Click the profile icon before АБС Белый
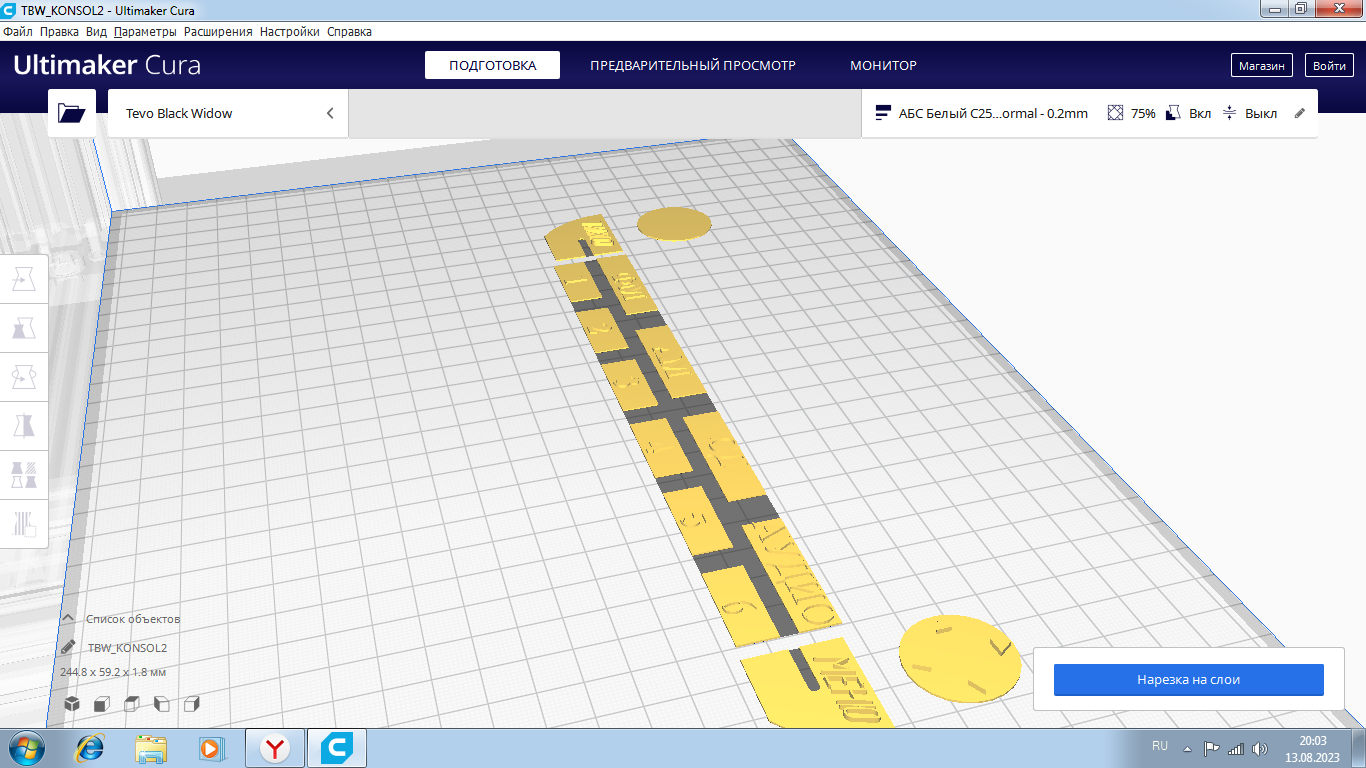This screenshot has width=1366, height=768. (883, 113)
